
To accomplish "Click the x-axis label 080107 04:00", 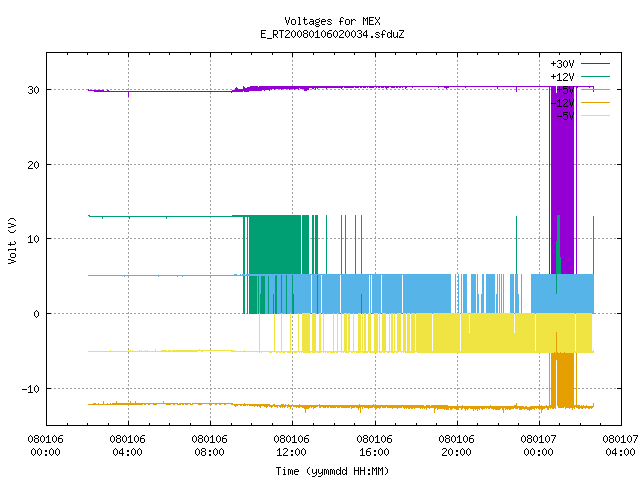I will (x=620, y=446).
